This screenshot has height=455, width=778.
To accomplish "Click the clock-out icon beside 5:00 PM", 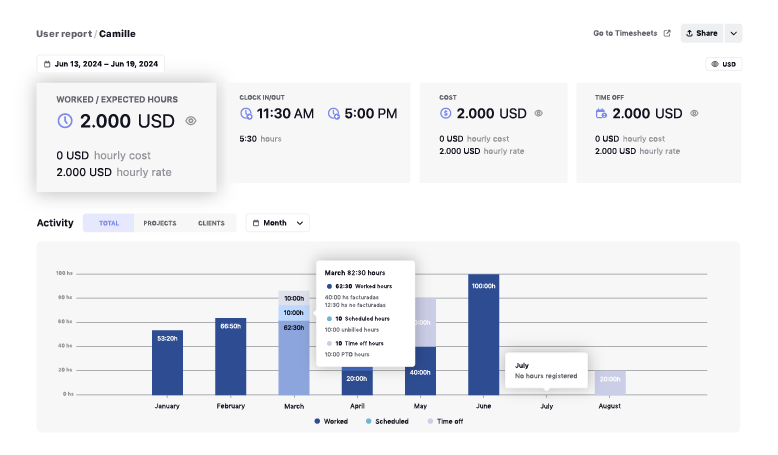I will (332, 114).
